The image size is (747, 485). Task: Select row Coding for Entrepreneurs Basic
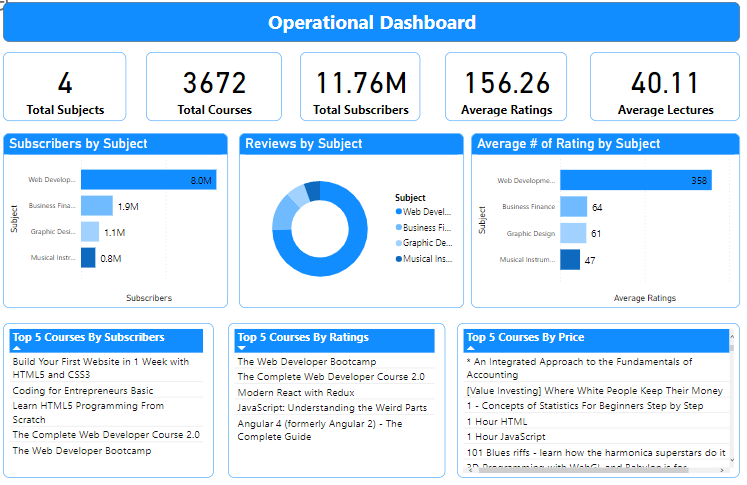coord(107,391)
